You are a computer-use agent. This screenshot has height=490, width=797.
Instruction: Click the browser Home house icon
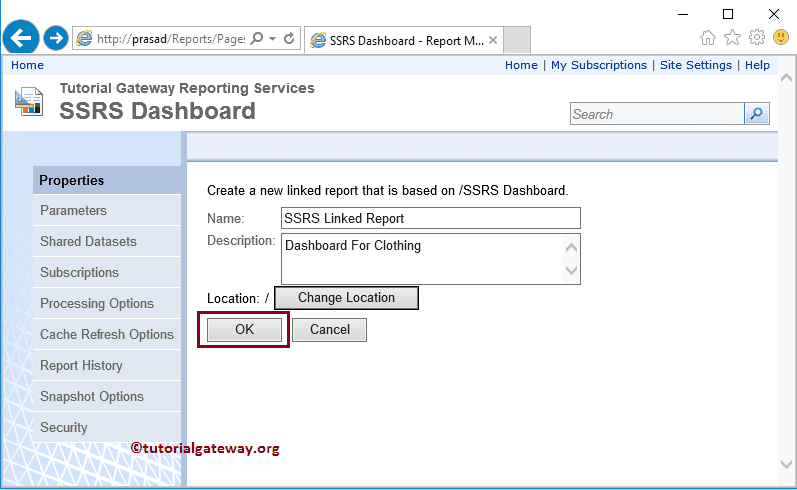[x=708, y=38]
